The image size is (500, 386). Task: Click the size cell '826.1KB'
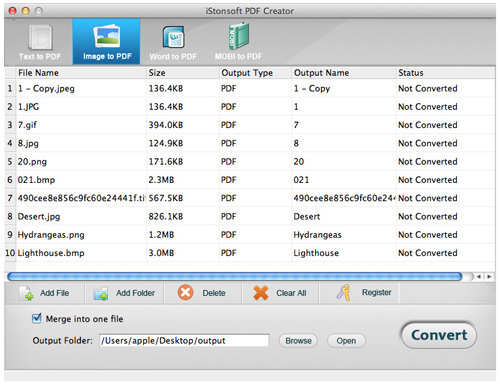[x=166, y=217]
